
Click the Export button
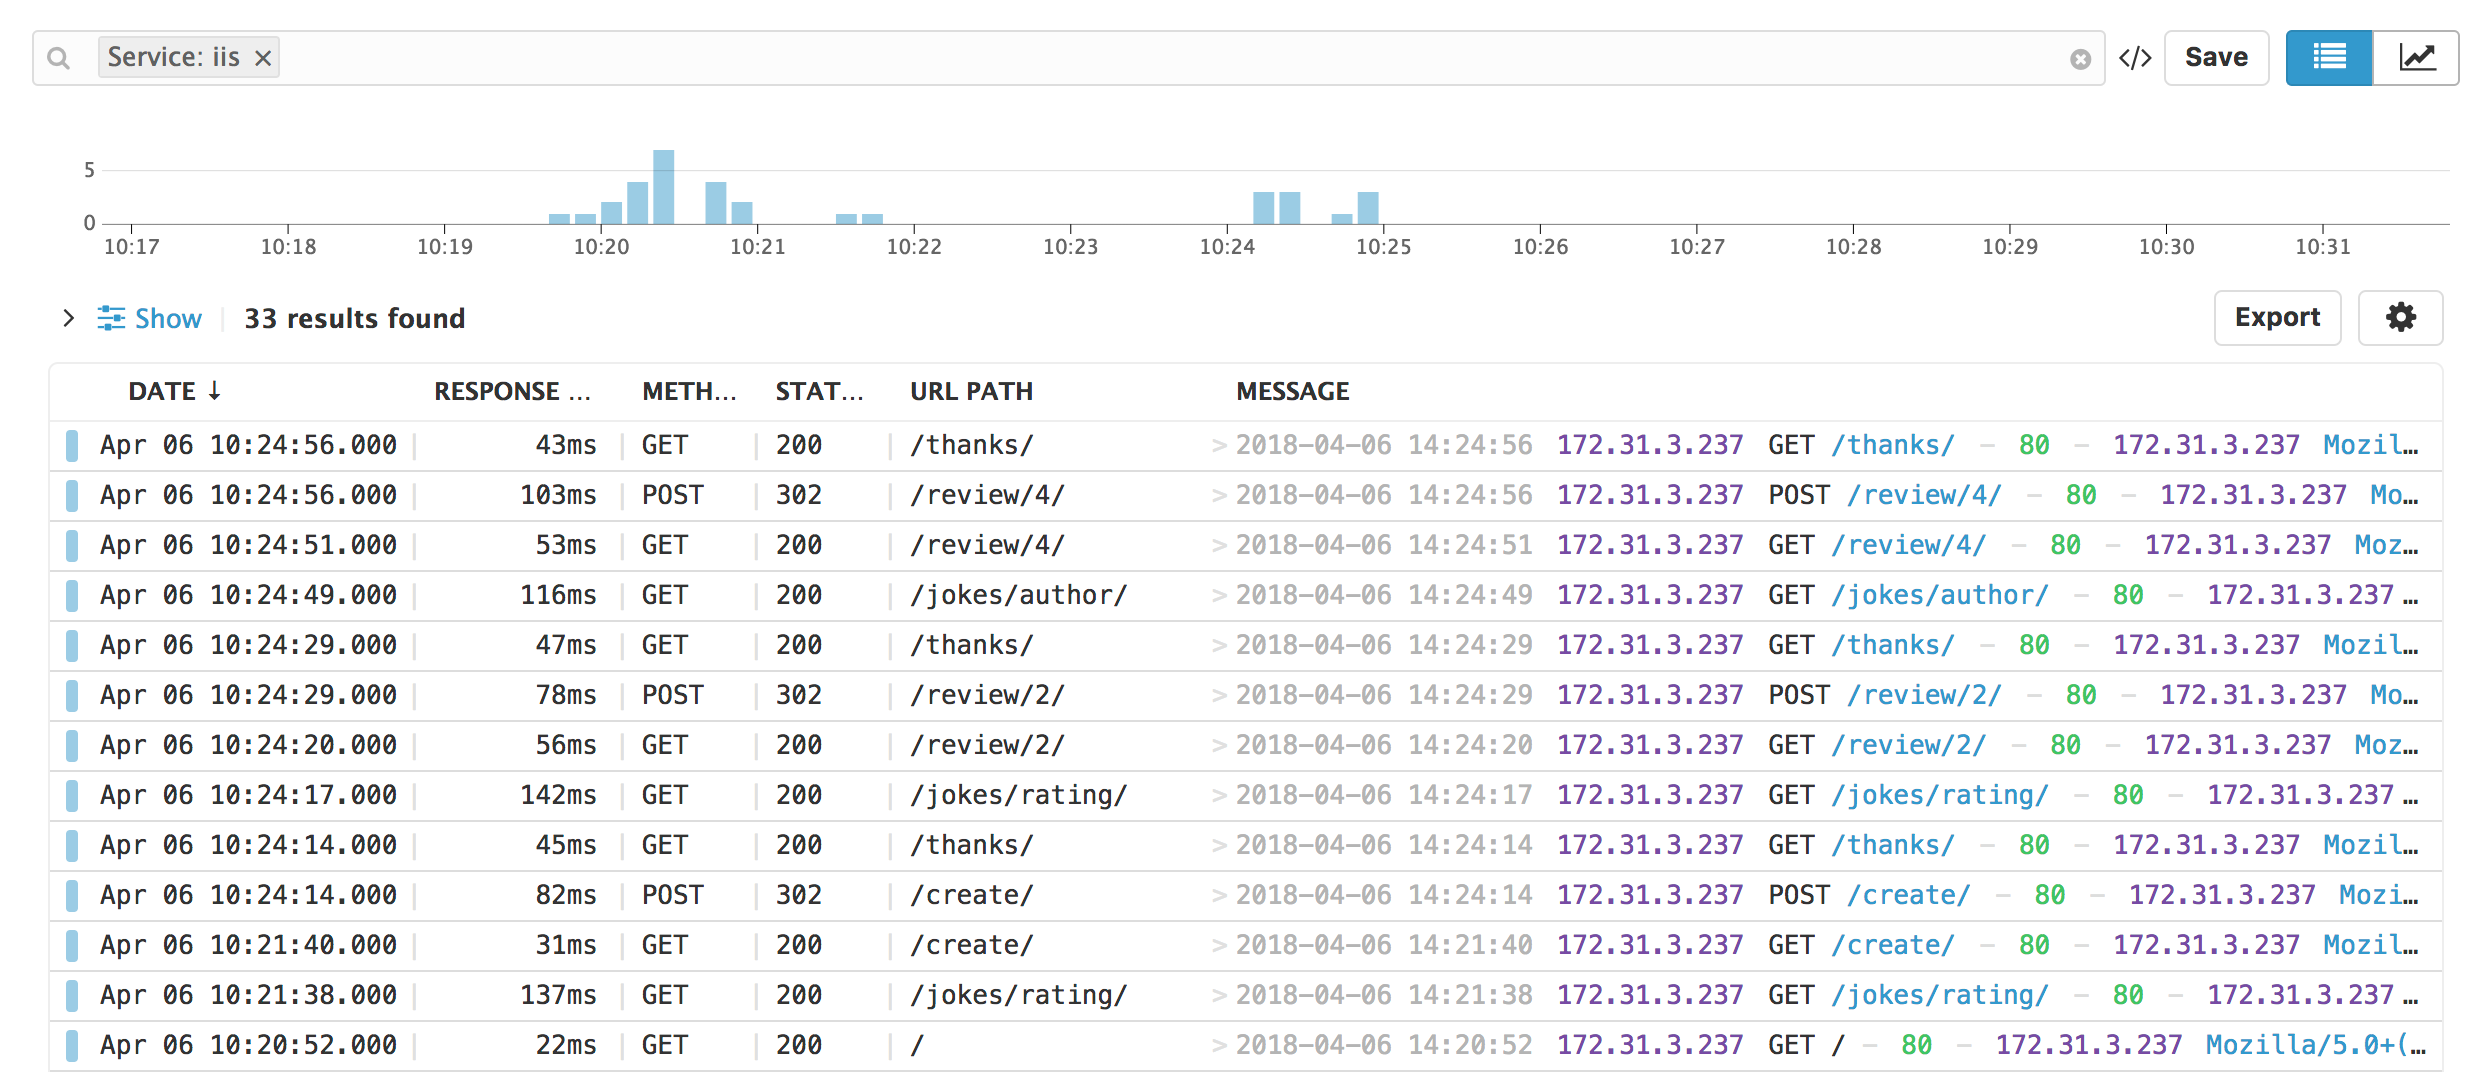[x=2277, y=317]
